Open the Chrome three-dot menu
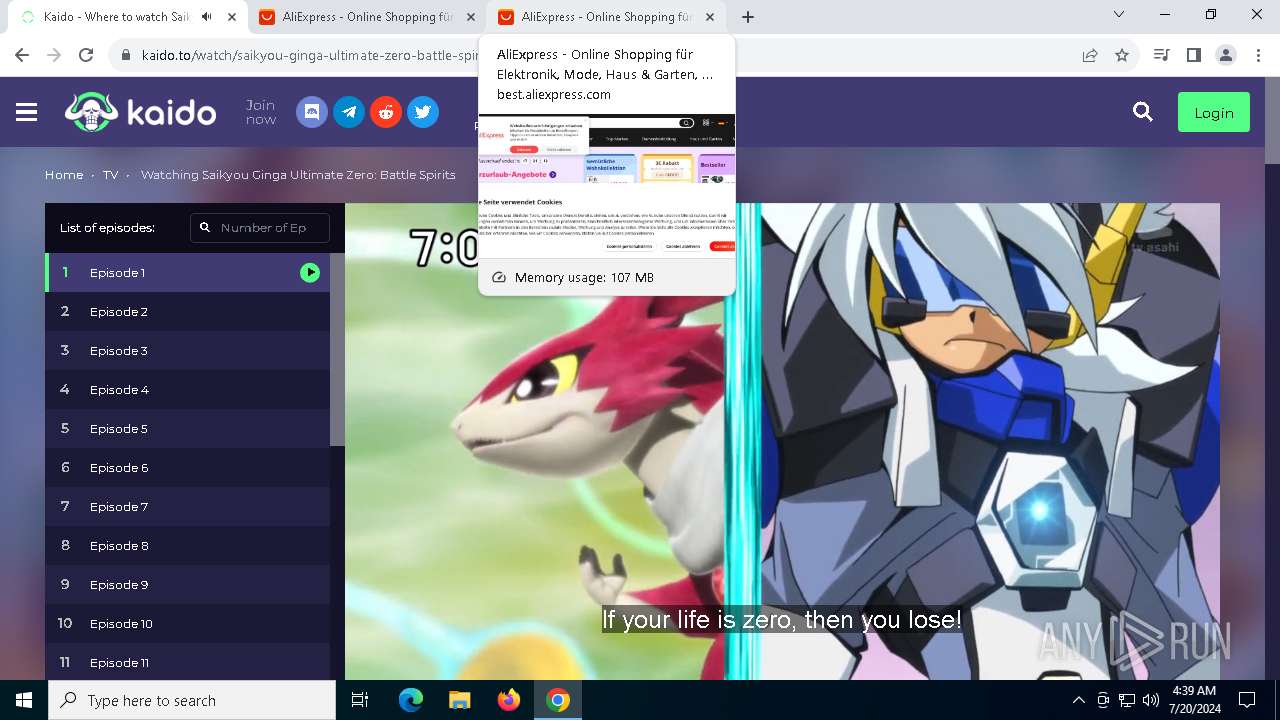 click(1258, 55)
